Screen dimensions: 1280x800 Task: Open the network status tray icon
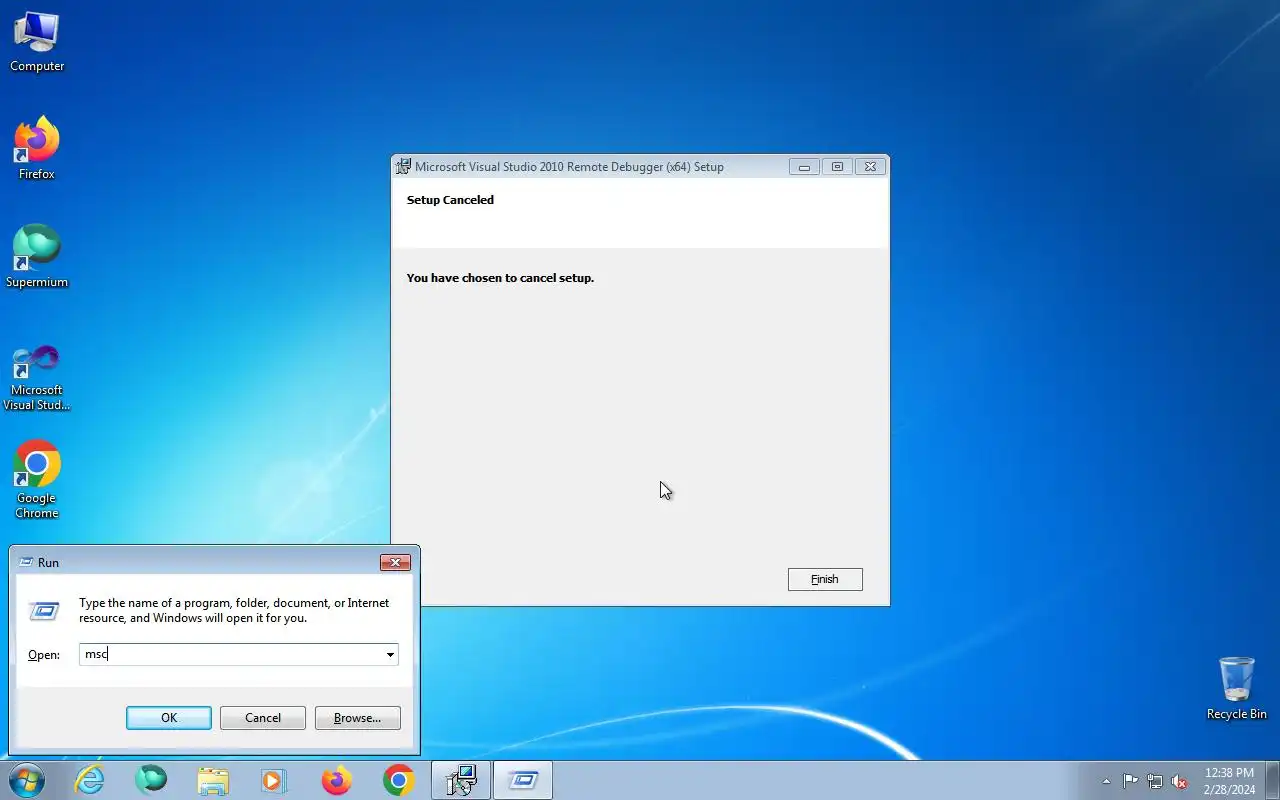pos(1155,781)
